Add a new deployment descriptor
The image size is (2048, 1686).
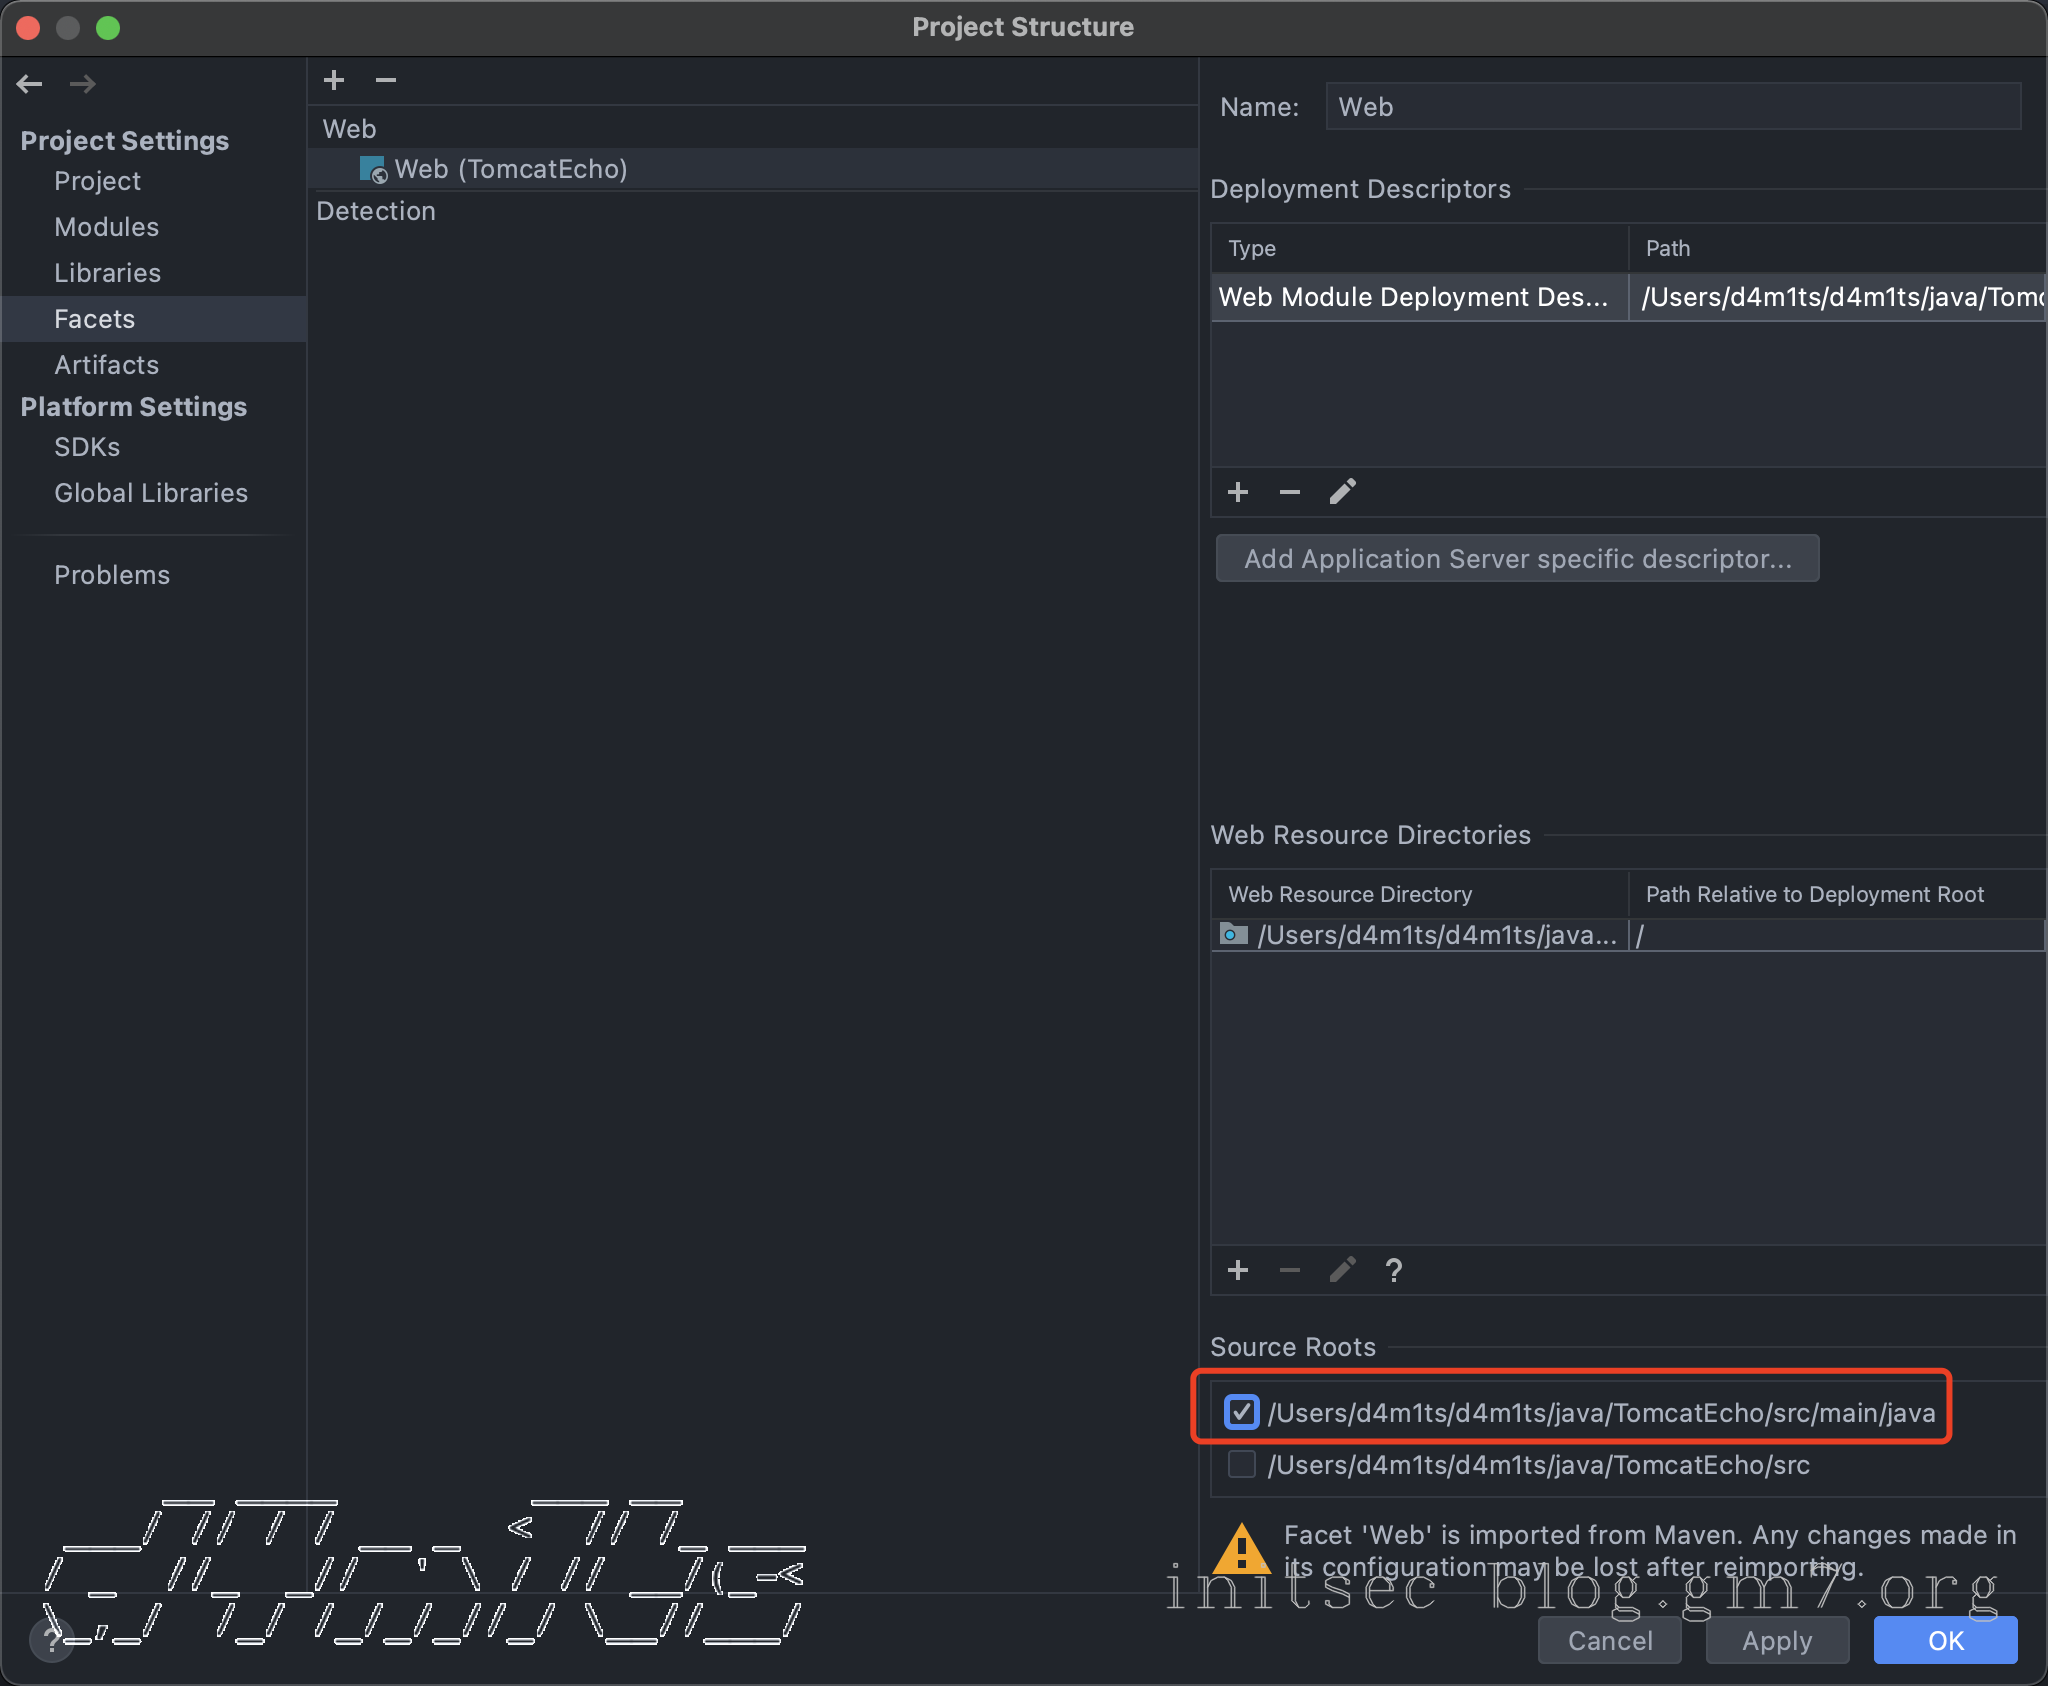coord(1238,492)
